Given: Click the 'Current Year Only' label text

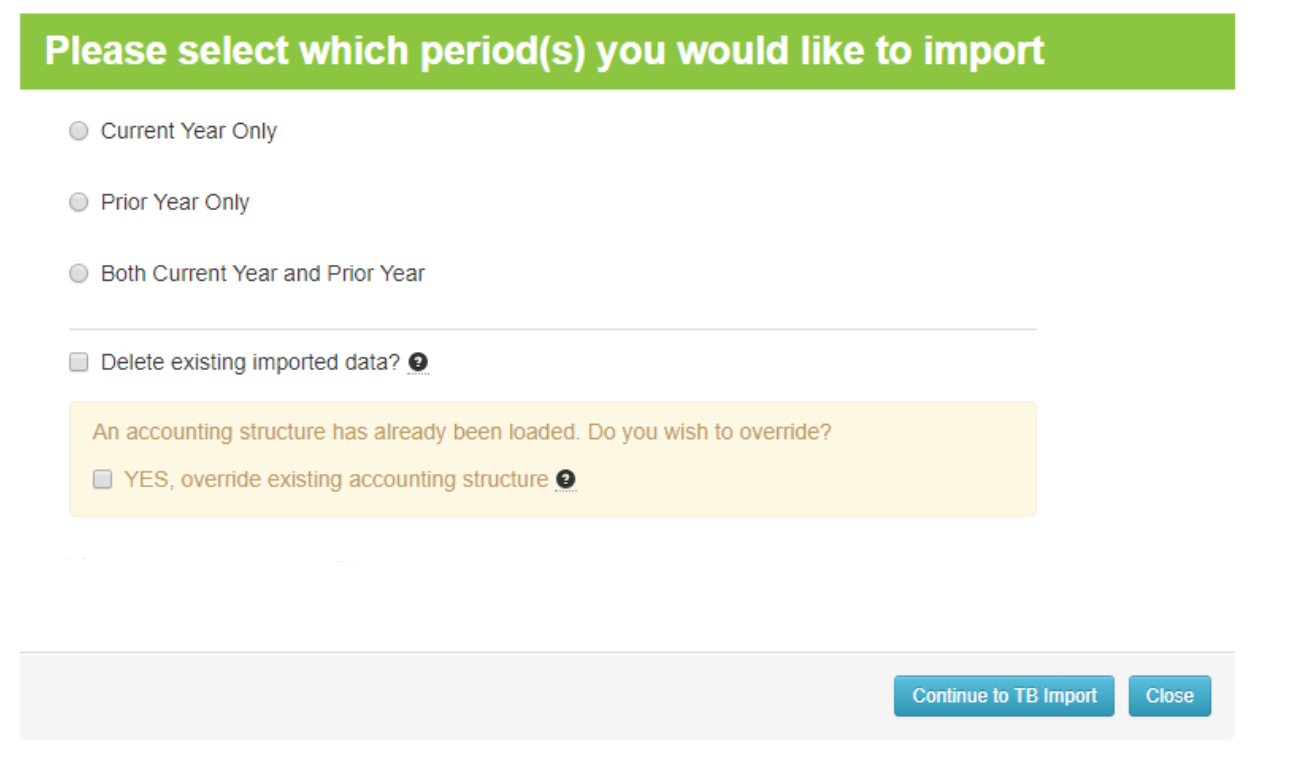Looking at the screenshot, I should (189, 131).
